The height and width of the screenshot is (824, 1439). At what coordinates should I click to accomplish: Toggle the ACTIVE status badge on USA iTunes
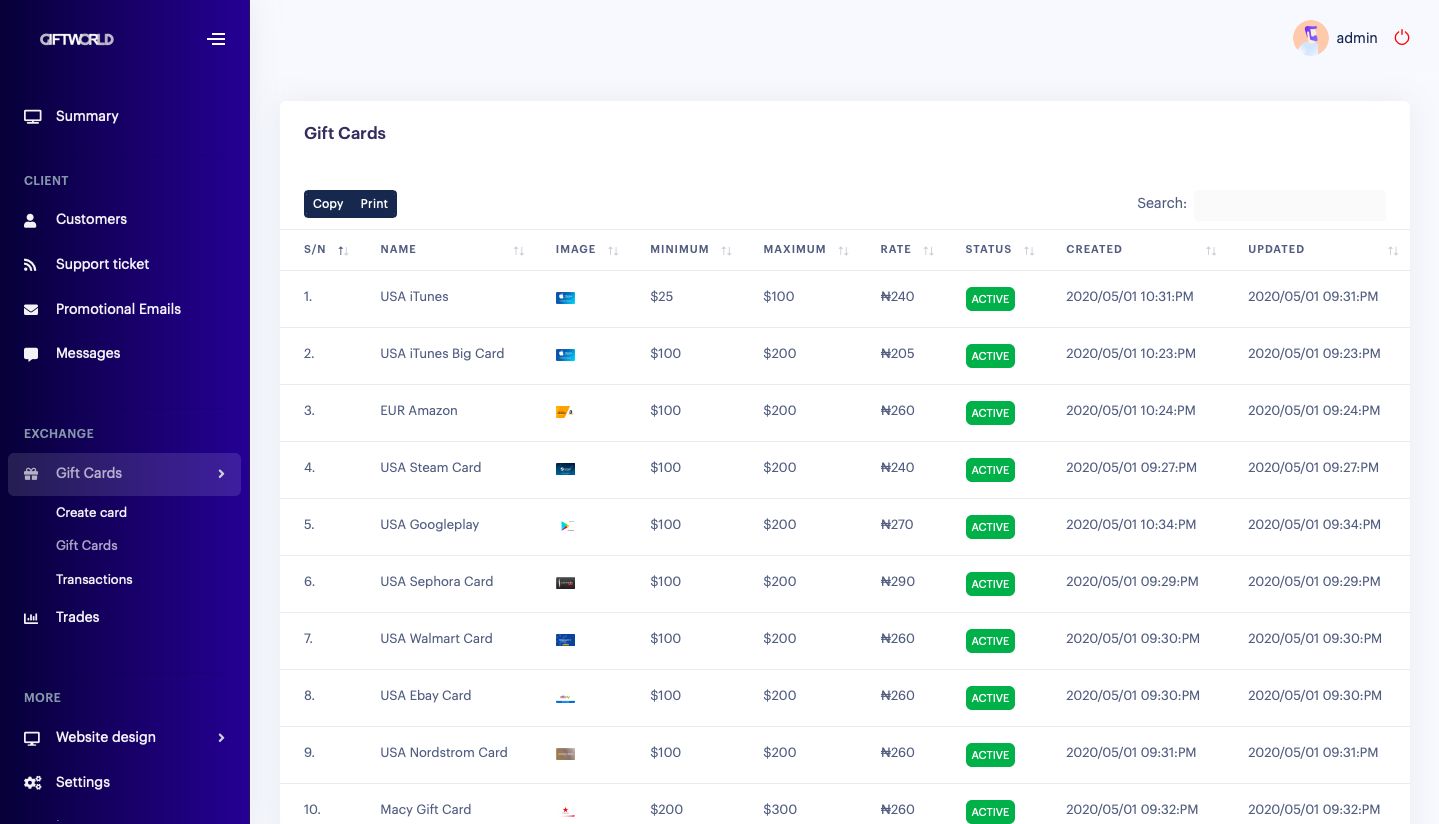click(x=990, y=299)
